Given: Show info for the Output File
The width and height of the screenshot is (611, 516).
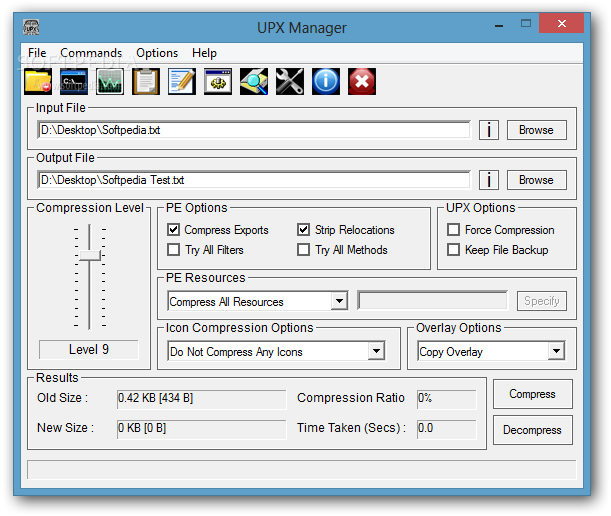Looking at the screenshot, I should pos(489,180).
